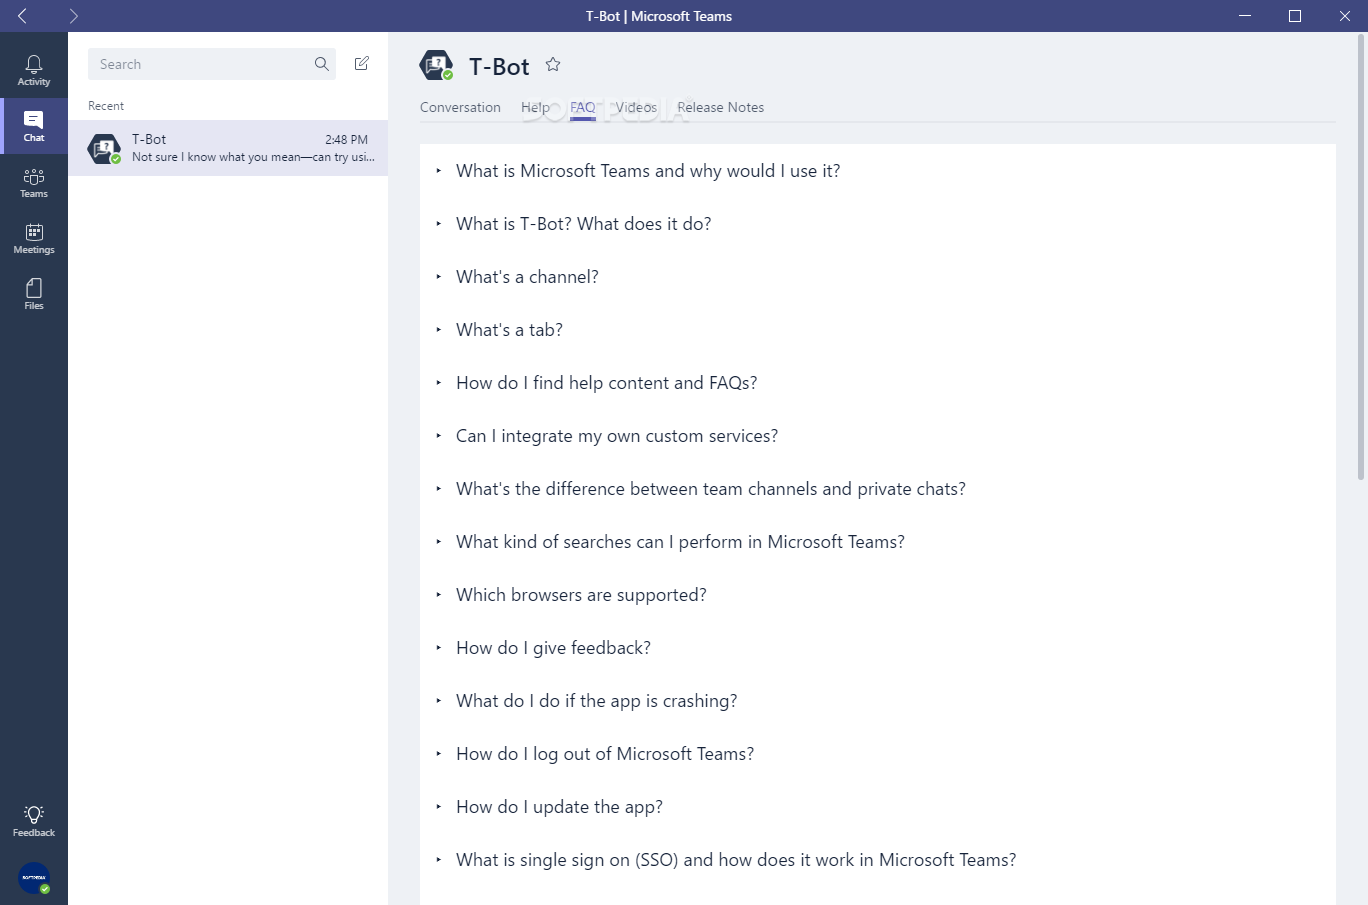Click the vertical scrollbar thumb
1368x905 pixels.
point(1361,257)
